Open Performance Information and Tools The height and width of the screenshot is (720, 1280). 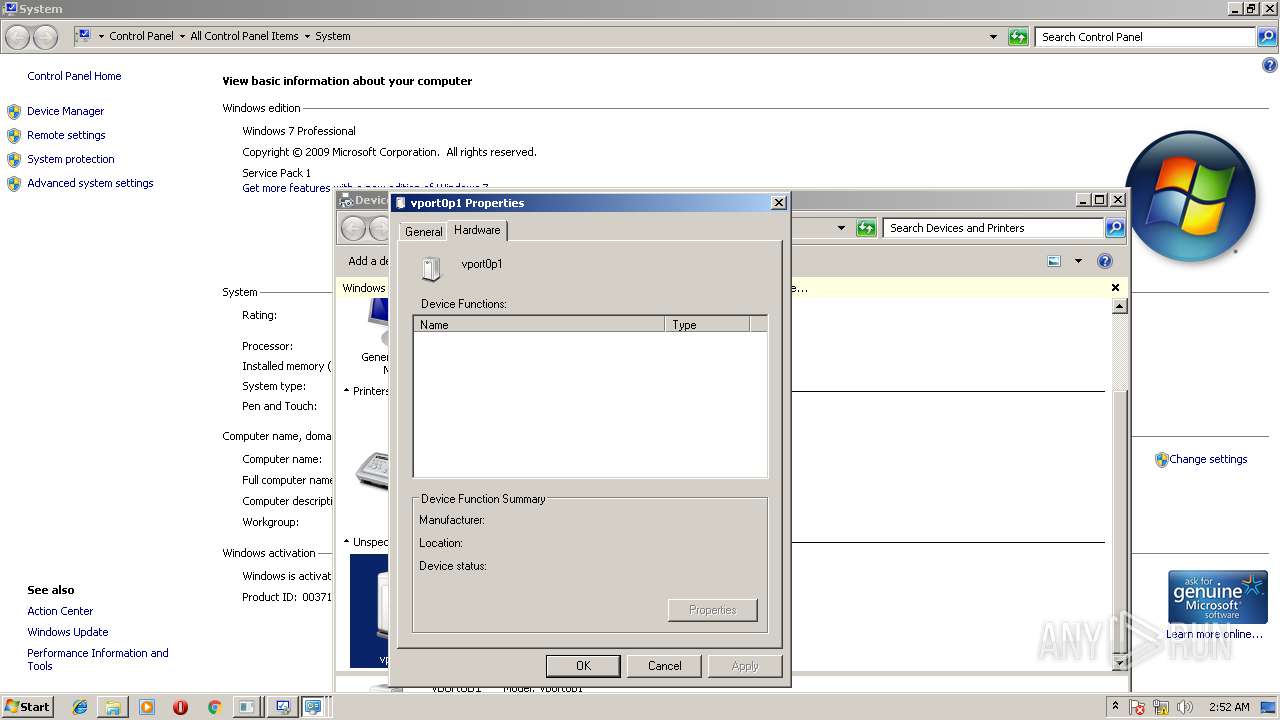98,659
